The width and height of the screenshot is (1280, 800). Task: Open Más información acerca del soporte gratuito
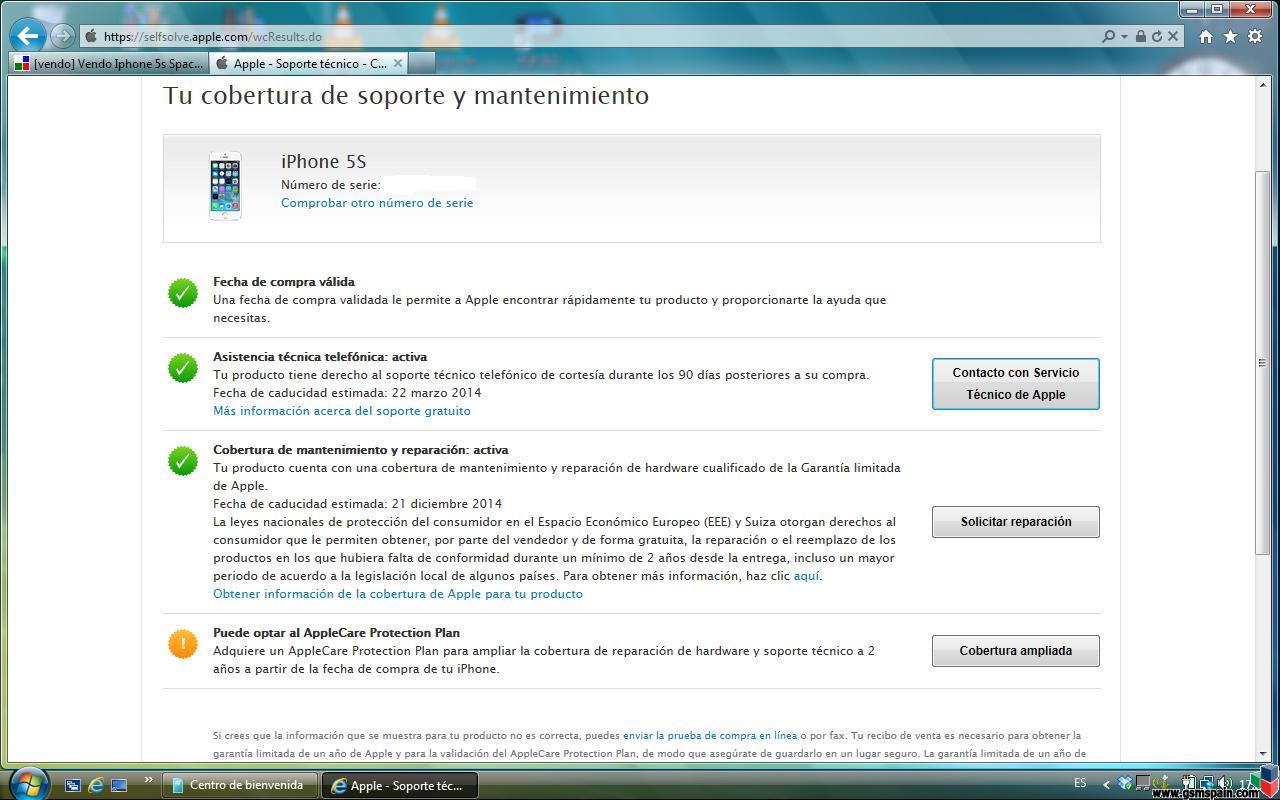click(x=342, y=411)
